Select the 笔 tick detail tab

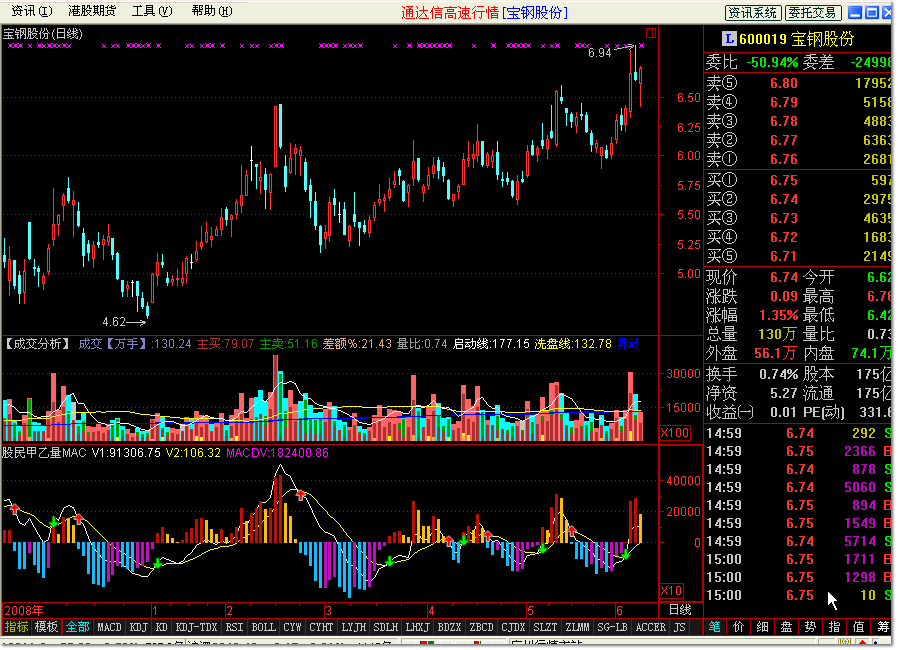click(x=715, y=627)
